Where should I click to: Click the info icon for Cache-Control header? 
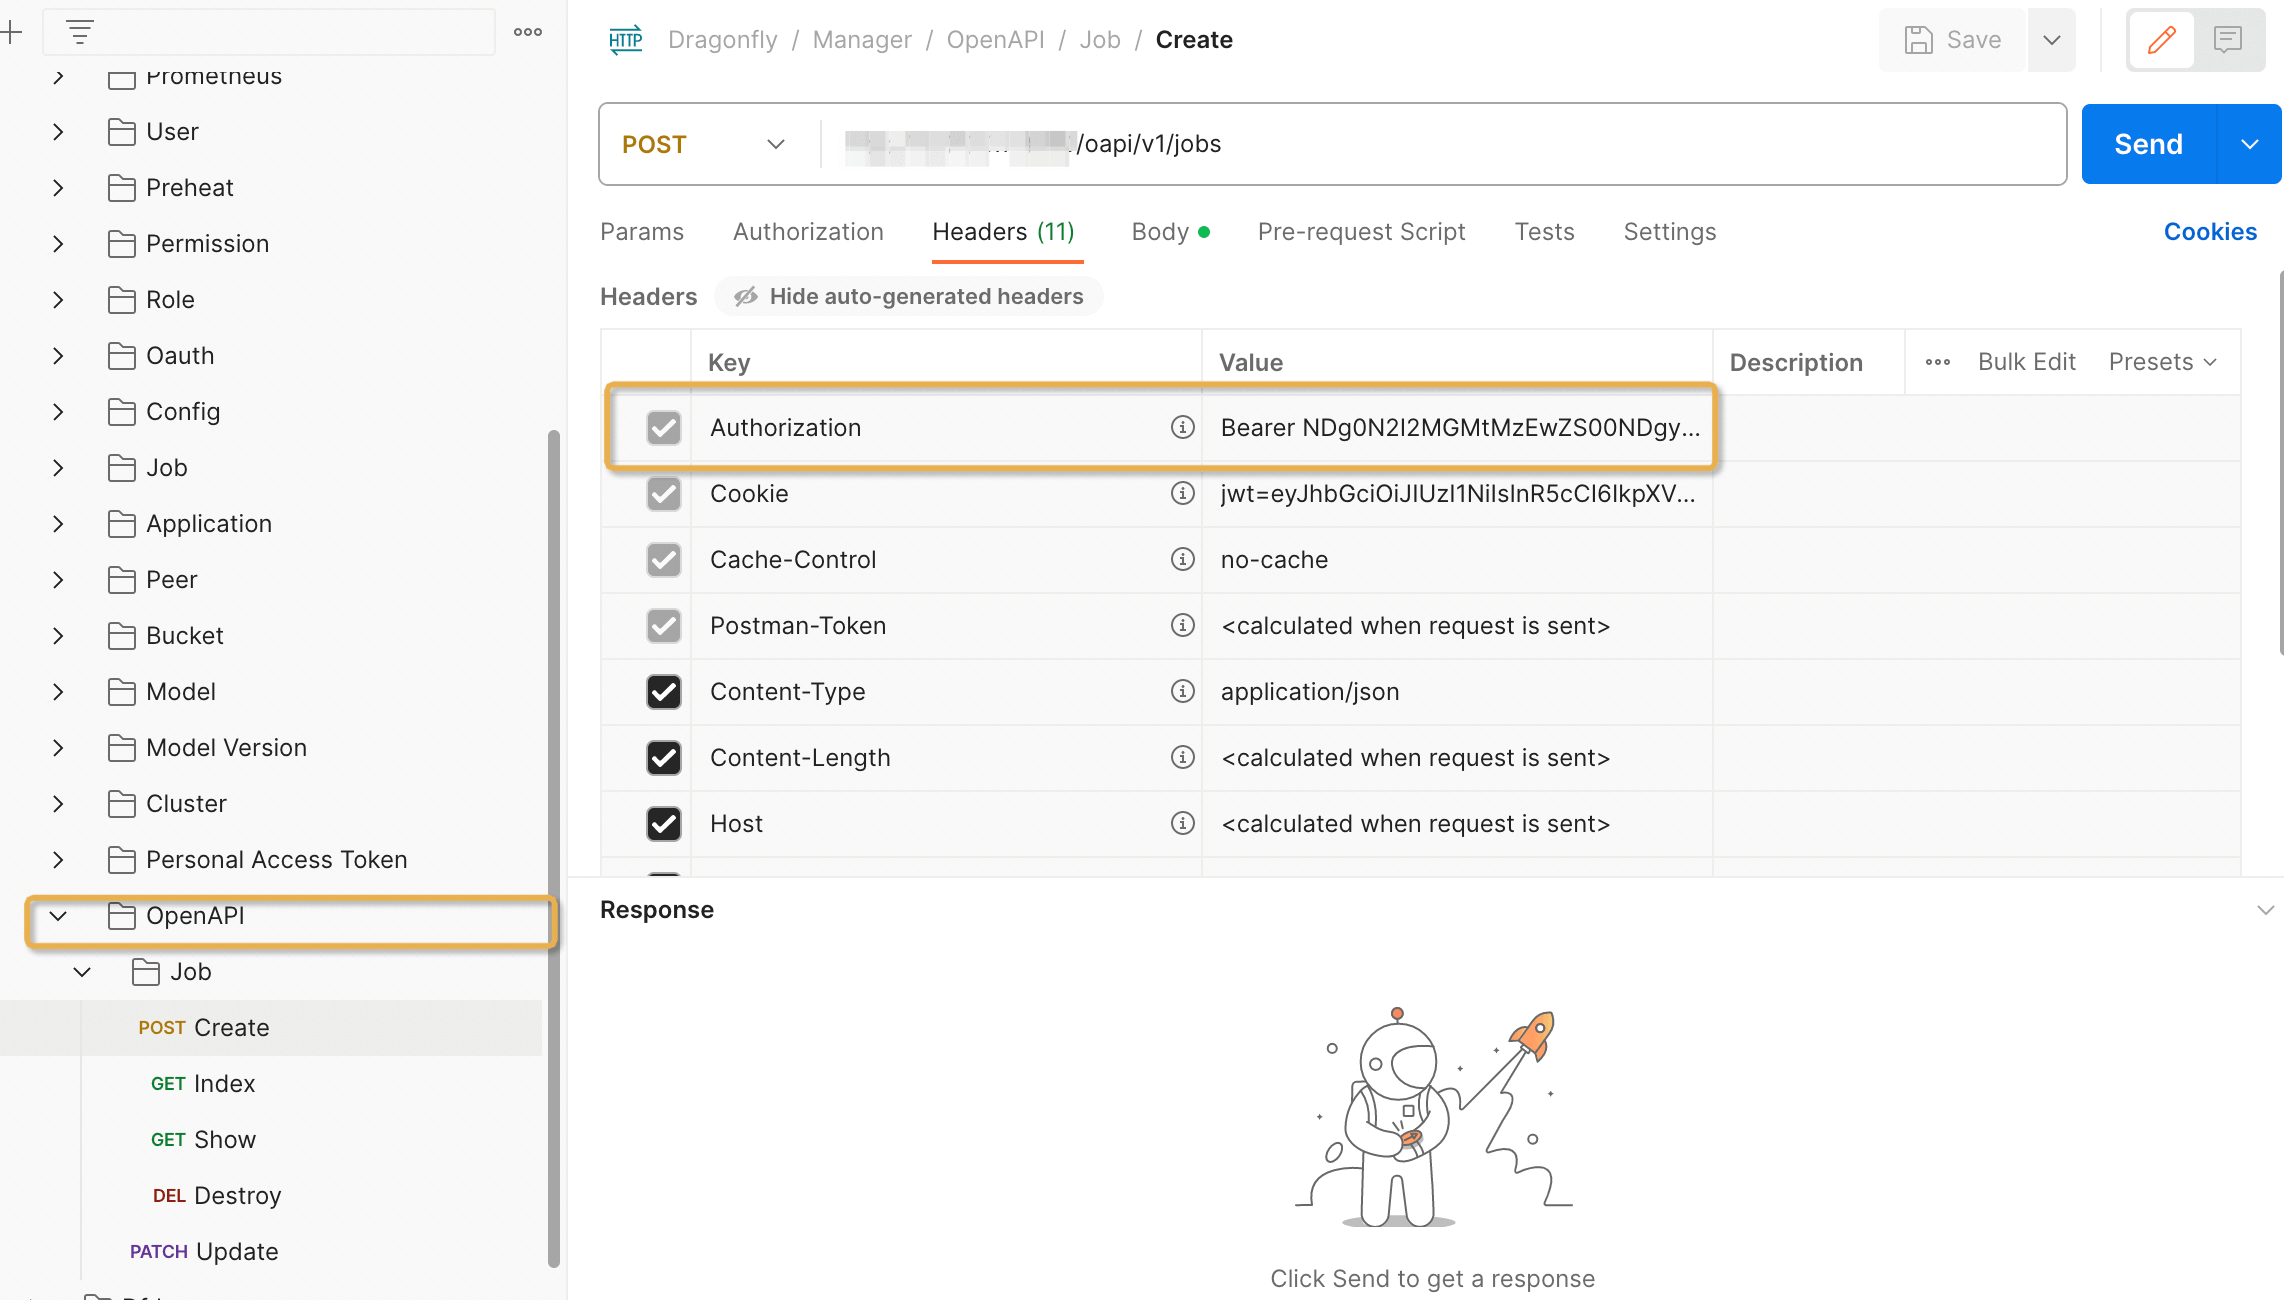pyautogui.click(x=1182, y=560)
